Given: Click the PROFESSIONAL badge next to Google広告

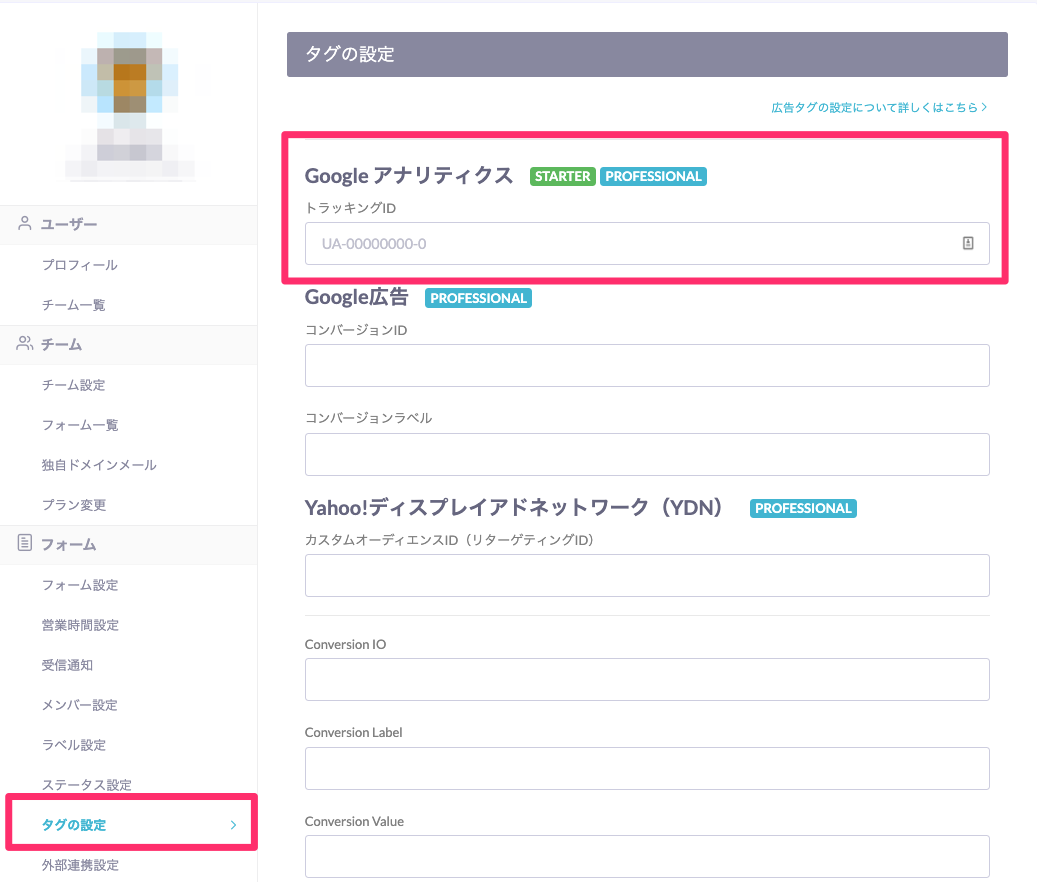Looking at the screenshot, I should [478, 297].
